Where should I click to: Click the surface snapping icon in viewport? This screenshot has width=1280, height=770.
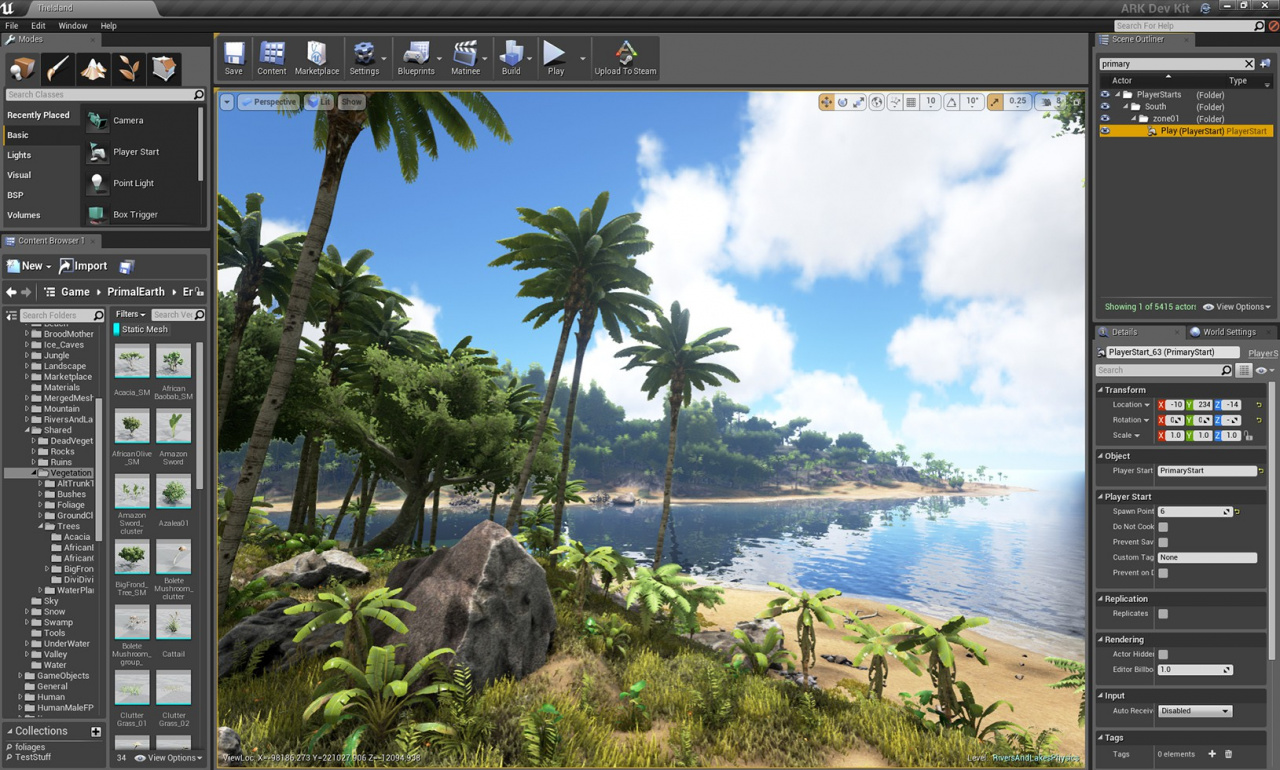click(895, 102)
